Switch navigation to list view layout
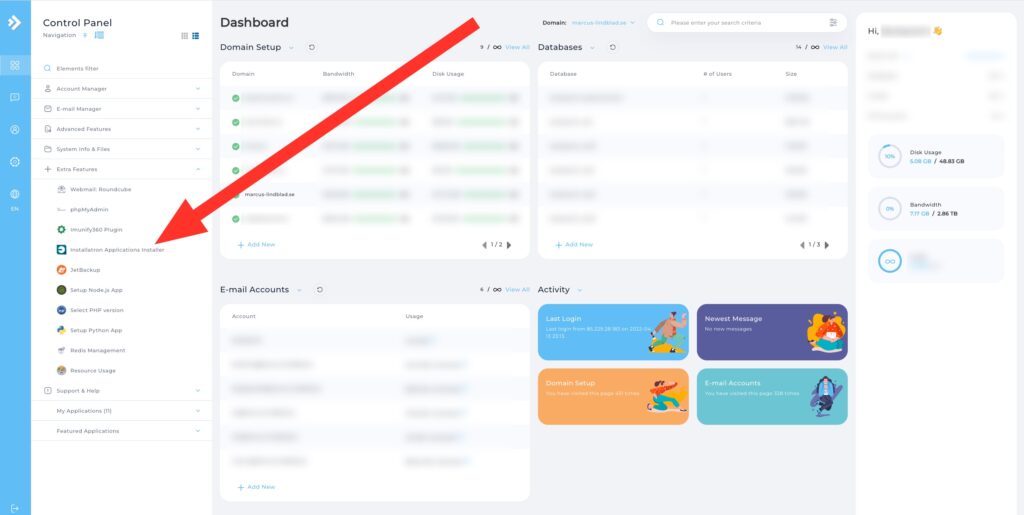 click(195, 36)
